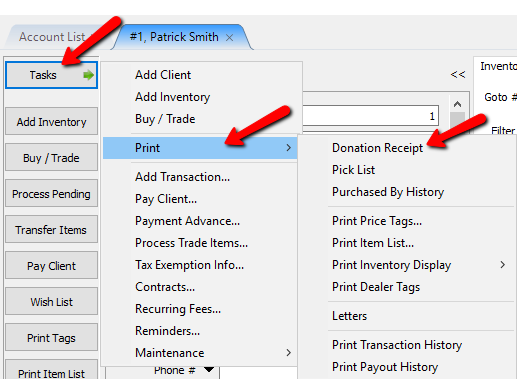
Task: Expand the Maintenance submenu
Action: pos(200,353)
